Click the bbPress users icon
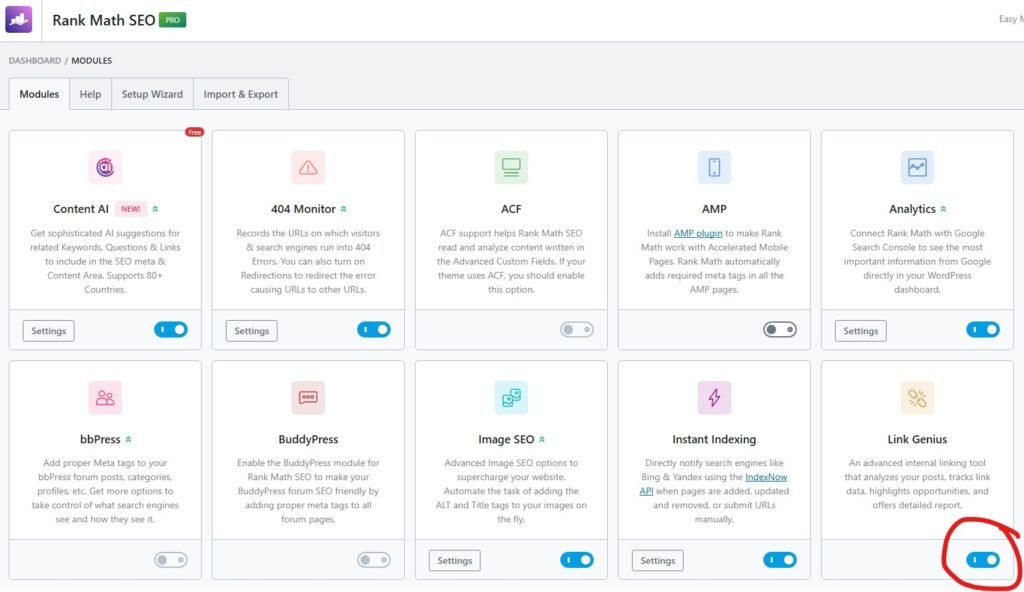The height and width of the screenshot is (592, 1024). 105,397
